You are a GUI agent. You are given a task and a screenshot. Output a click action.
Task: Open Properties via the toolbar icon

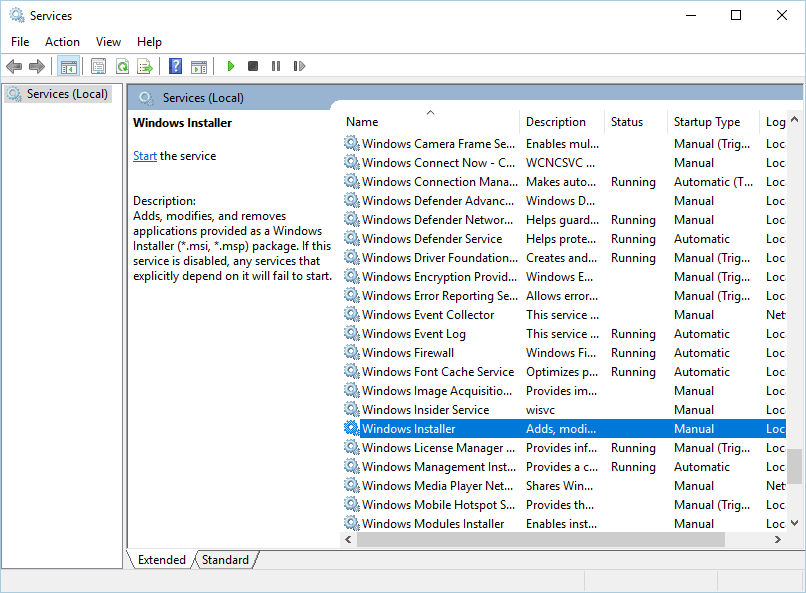[98, 66]
